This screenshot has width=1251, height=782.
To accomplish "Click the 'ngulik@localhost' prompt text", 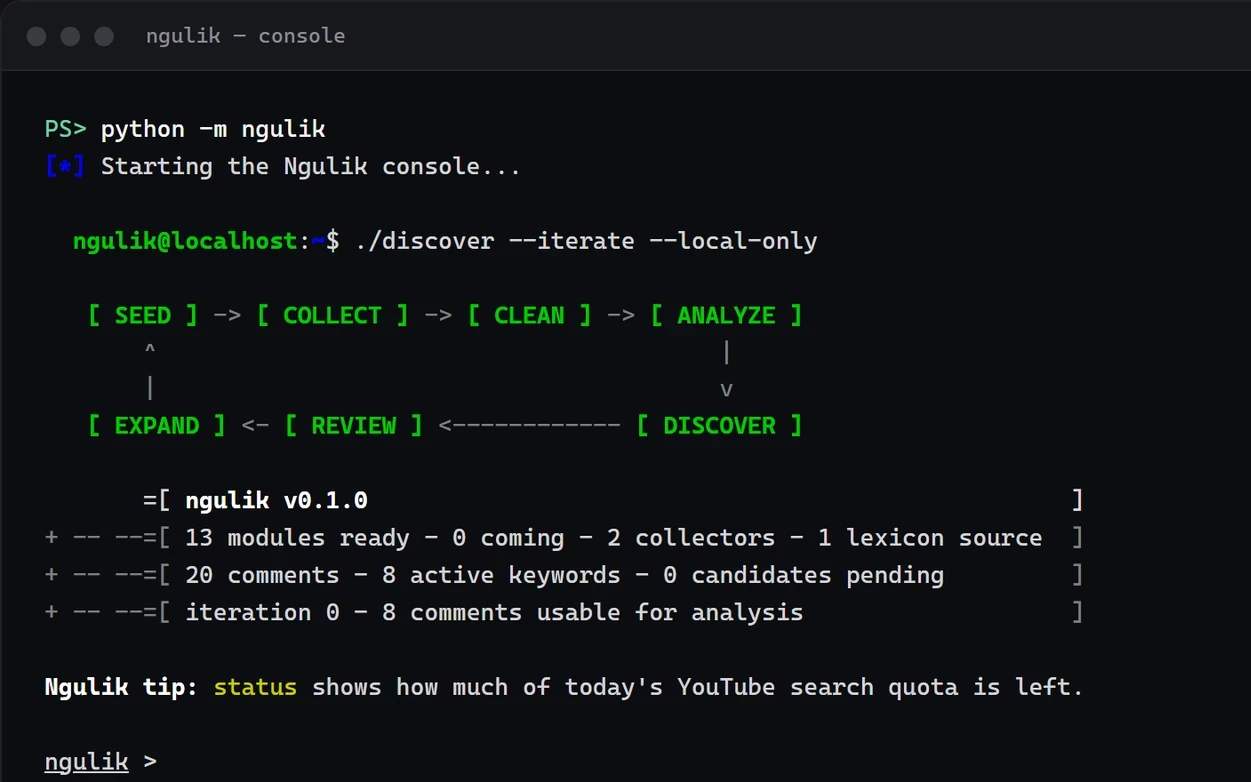I will point(185,241).
